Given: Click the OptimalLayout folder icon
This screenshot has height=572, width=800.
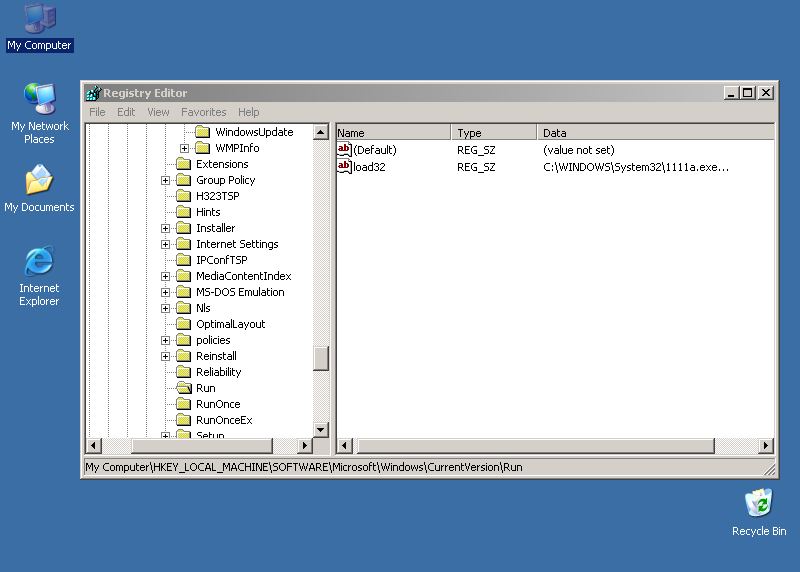Looking at the screenshot, I should (x=184, y=324).
